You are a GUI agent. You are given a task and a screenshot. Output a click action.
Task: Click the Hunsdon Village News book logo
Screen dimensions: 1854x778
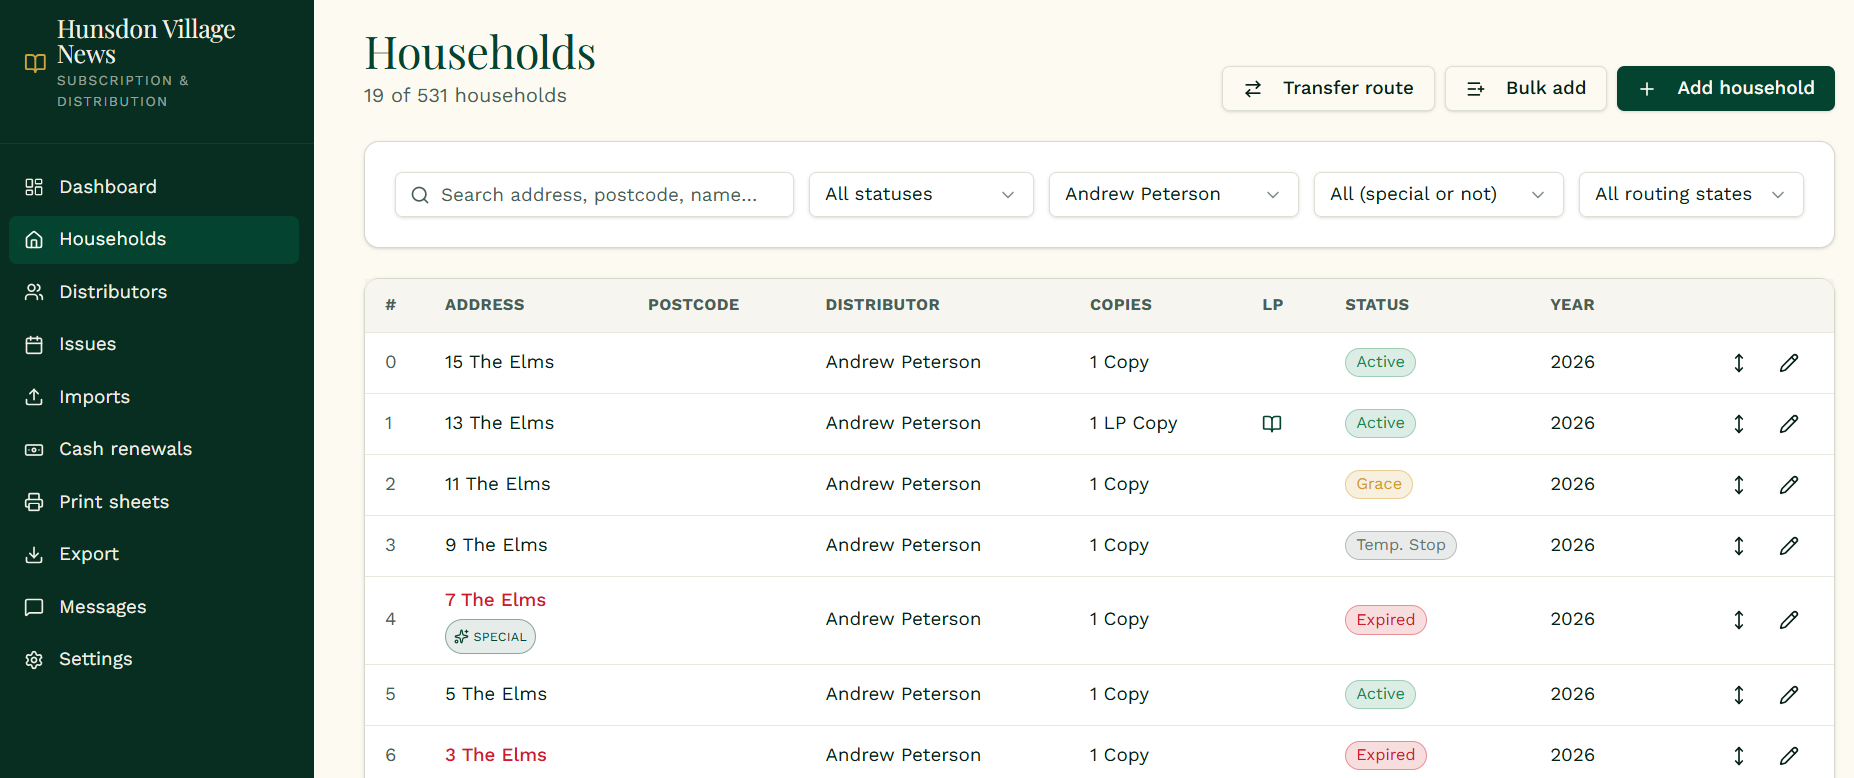pos(35,63)
